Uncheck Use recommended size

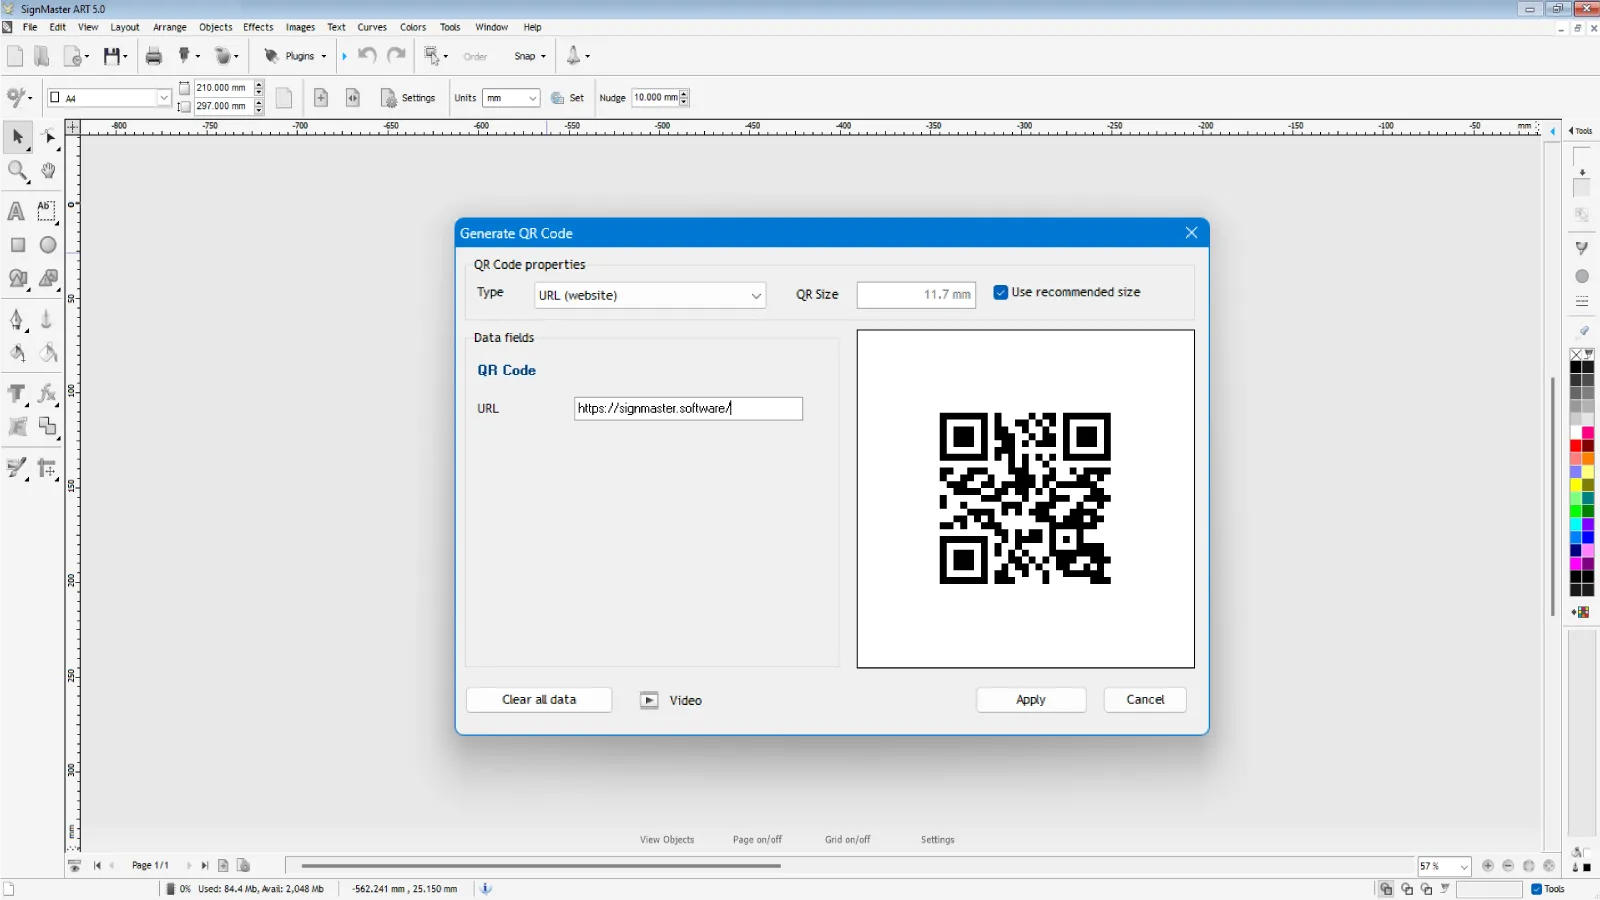point(1000,292)
